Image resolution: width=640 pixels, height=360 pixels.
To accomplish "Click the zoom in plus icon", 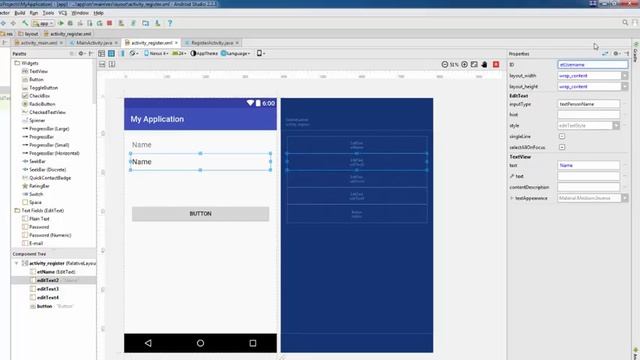I will tap(464, 64).
